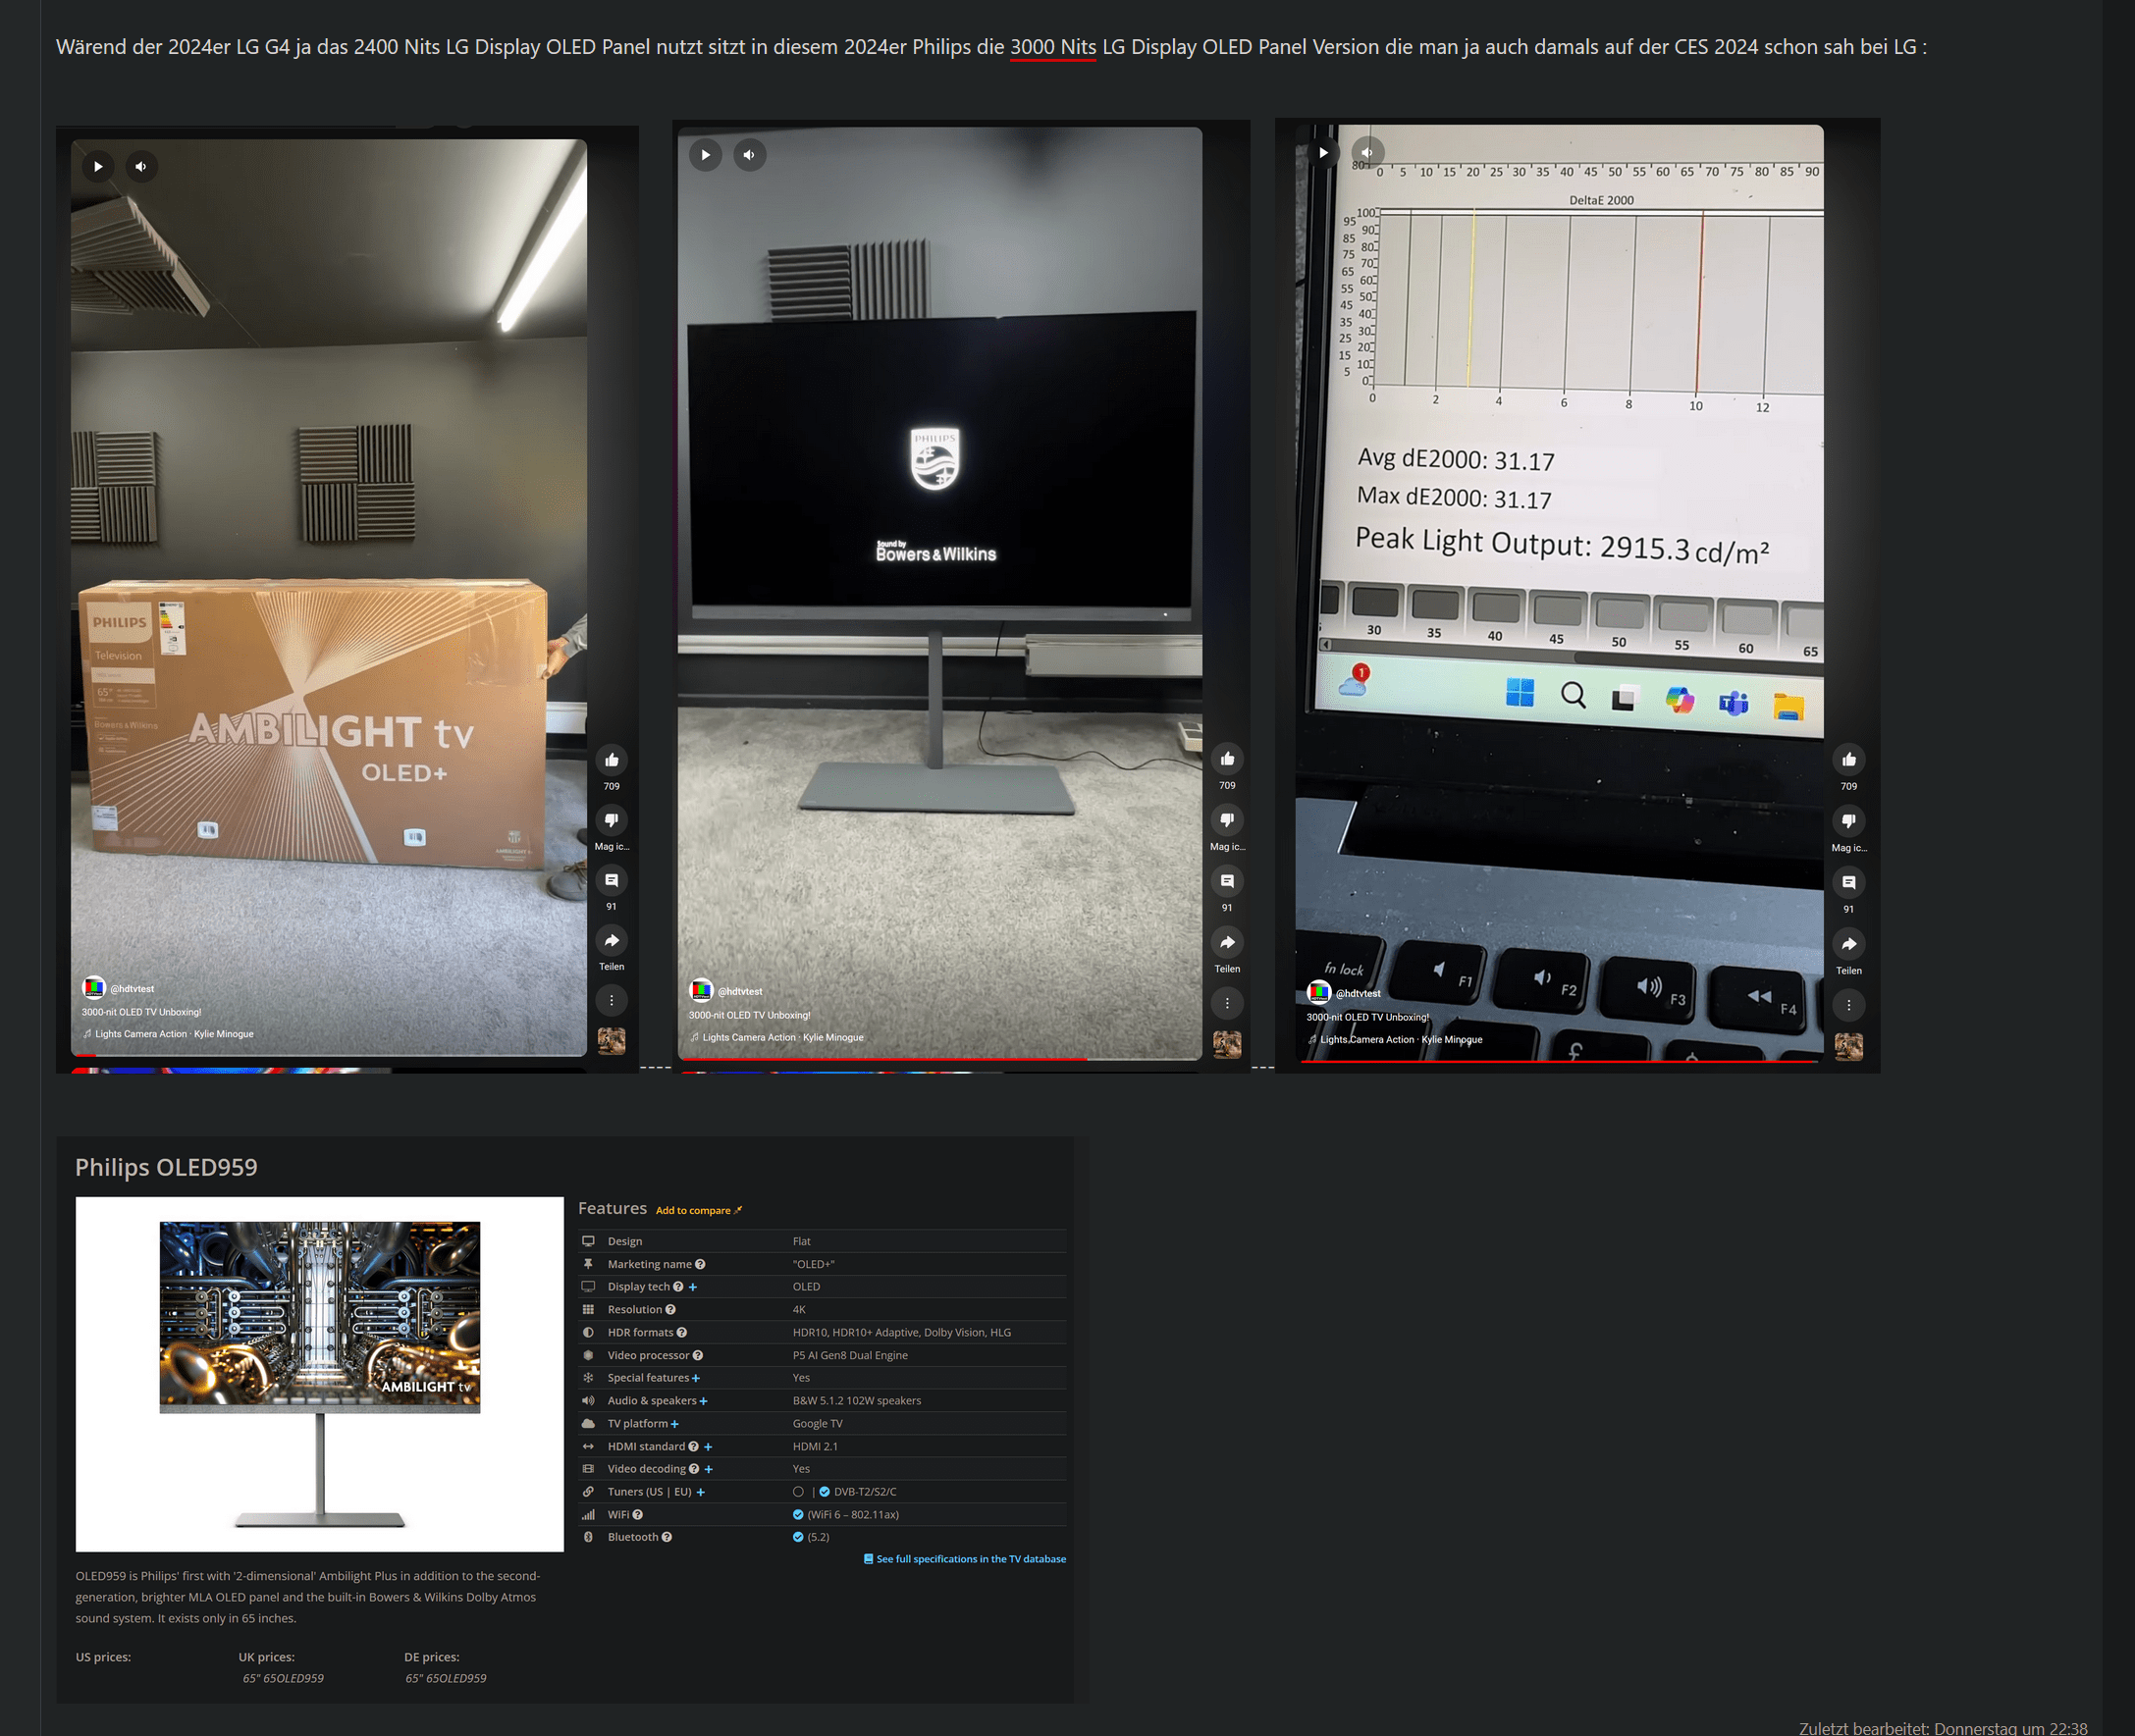Like the Philips TV on stand video

pyautogui.click(x=1227, y=759)
